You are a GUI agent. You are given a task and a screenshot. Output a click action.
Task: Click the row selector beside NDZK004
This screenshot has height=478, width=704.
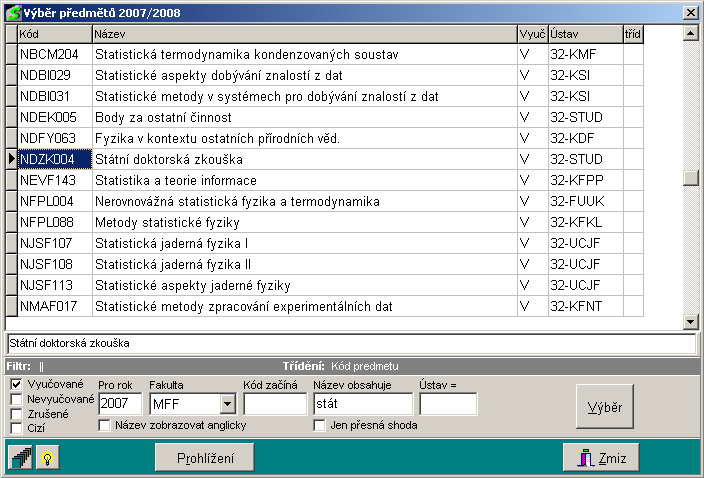click(x=11, y=159)
